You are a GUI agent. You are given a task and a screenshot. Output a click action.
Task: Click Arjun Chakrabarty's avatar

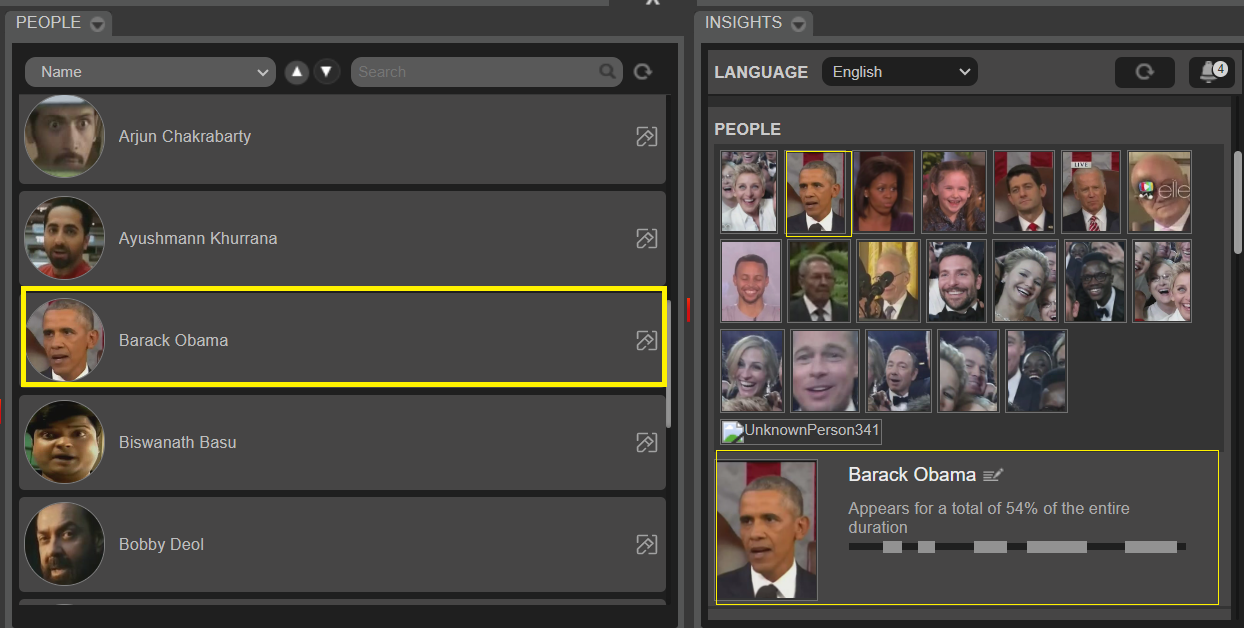(64, 137)
